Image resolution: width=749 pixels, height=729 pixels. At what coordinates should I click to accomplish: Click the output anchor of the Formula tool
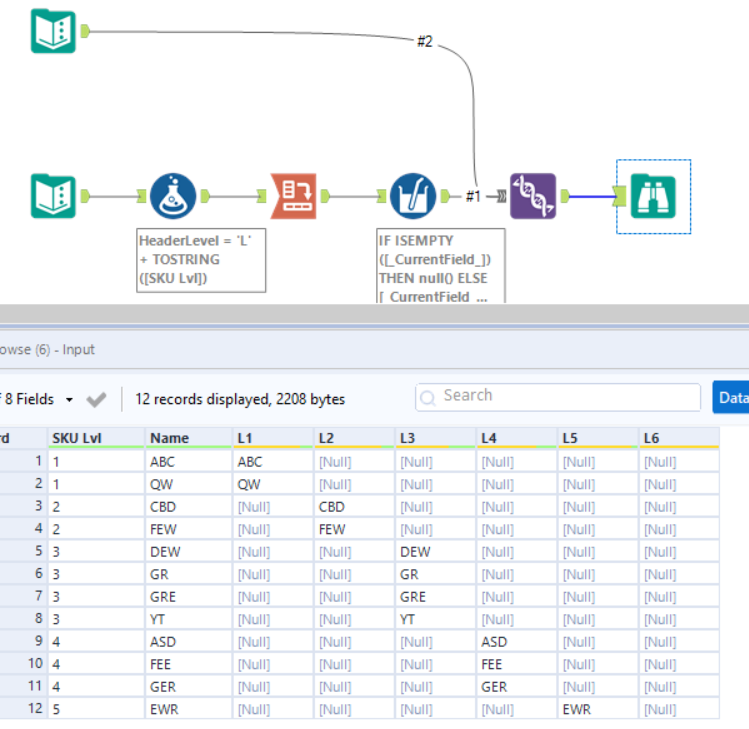point(204,196)
